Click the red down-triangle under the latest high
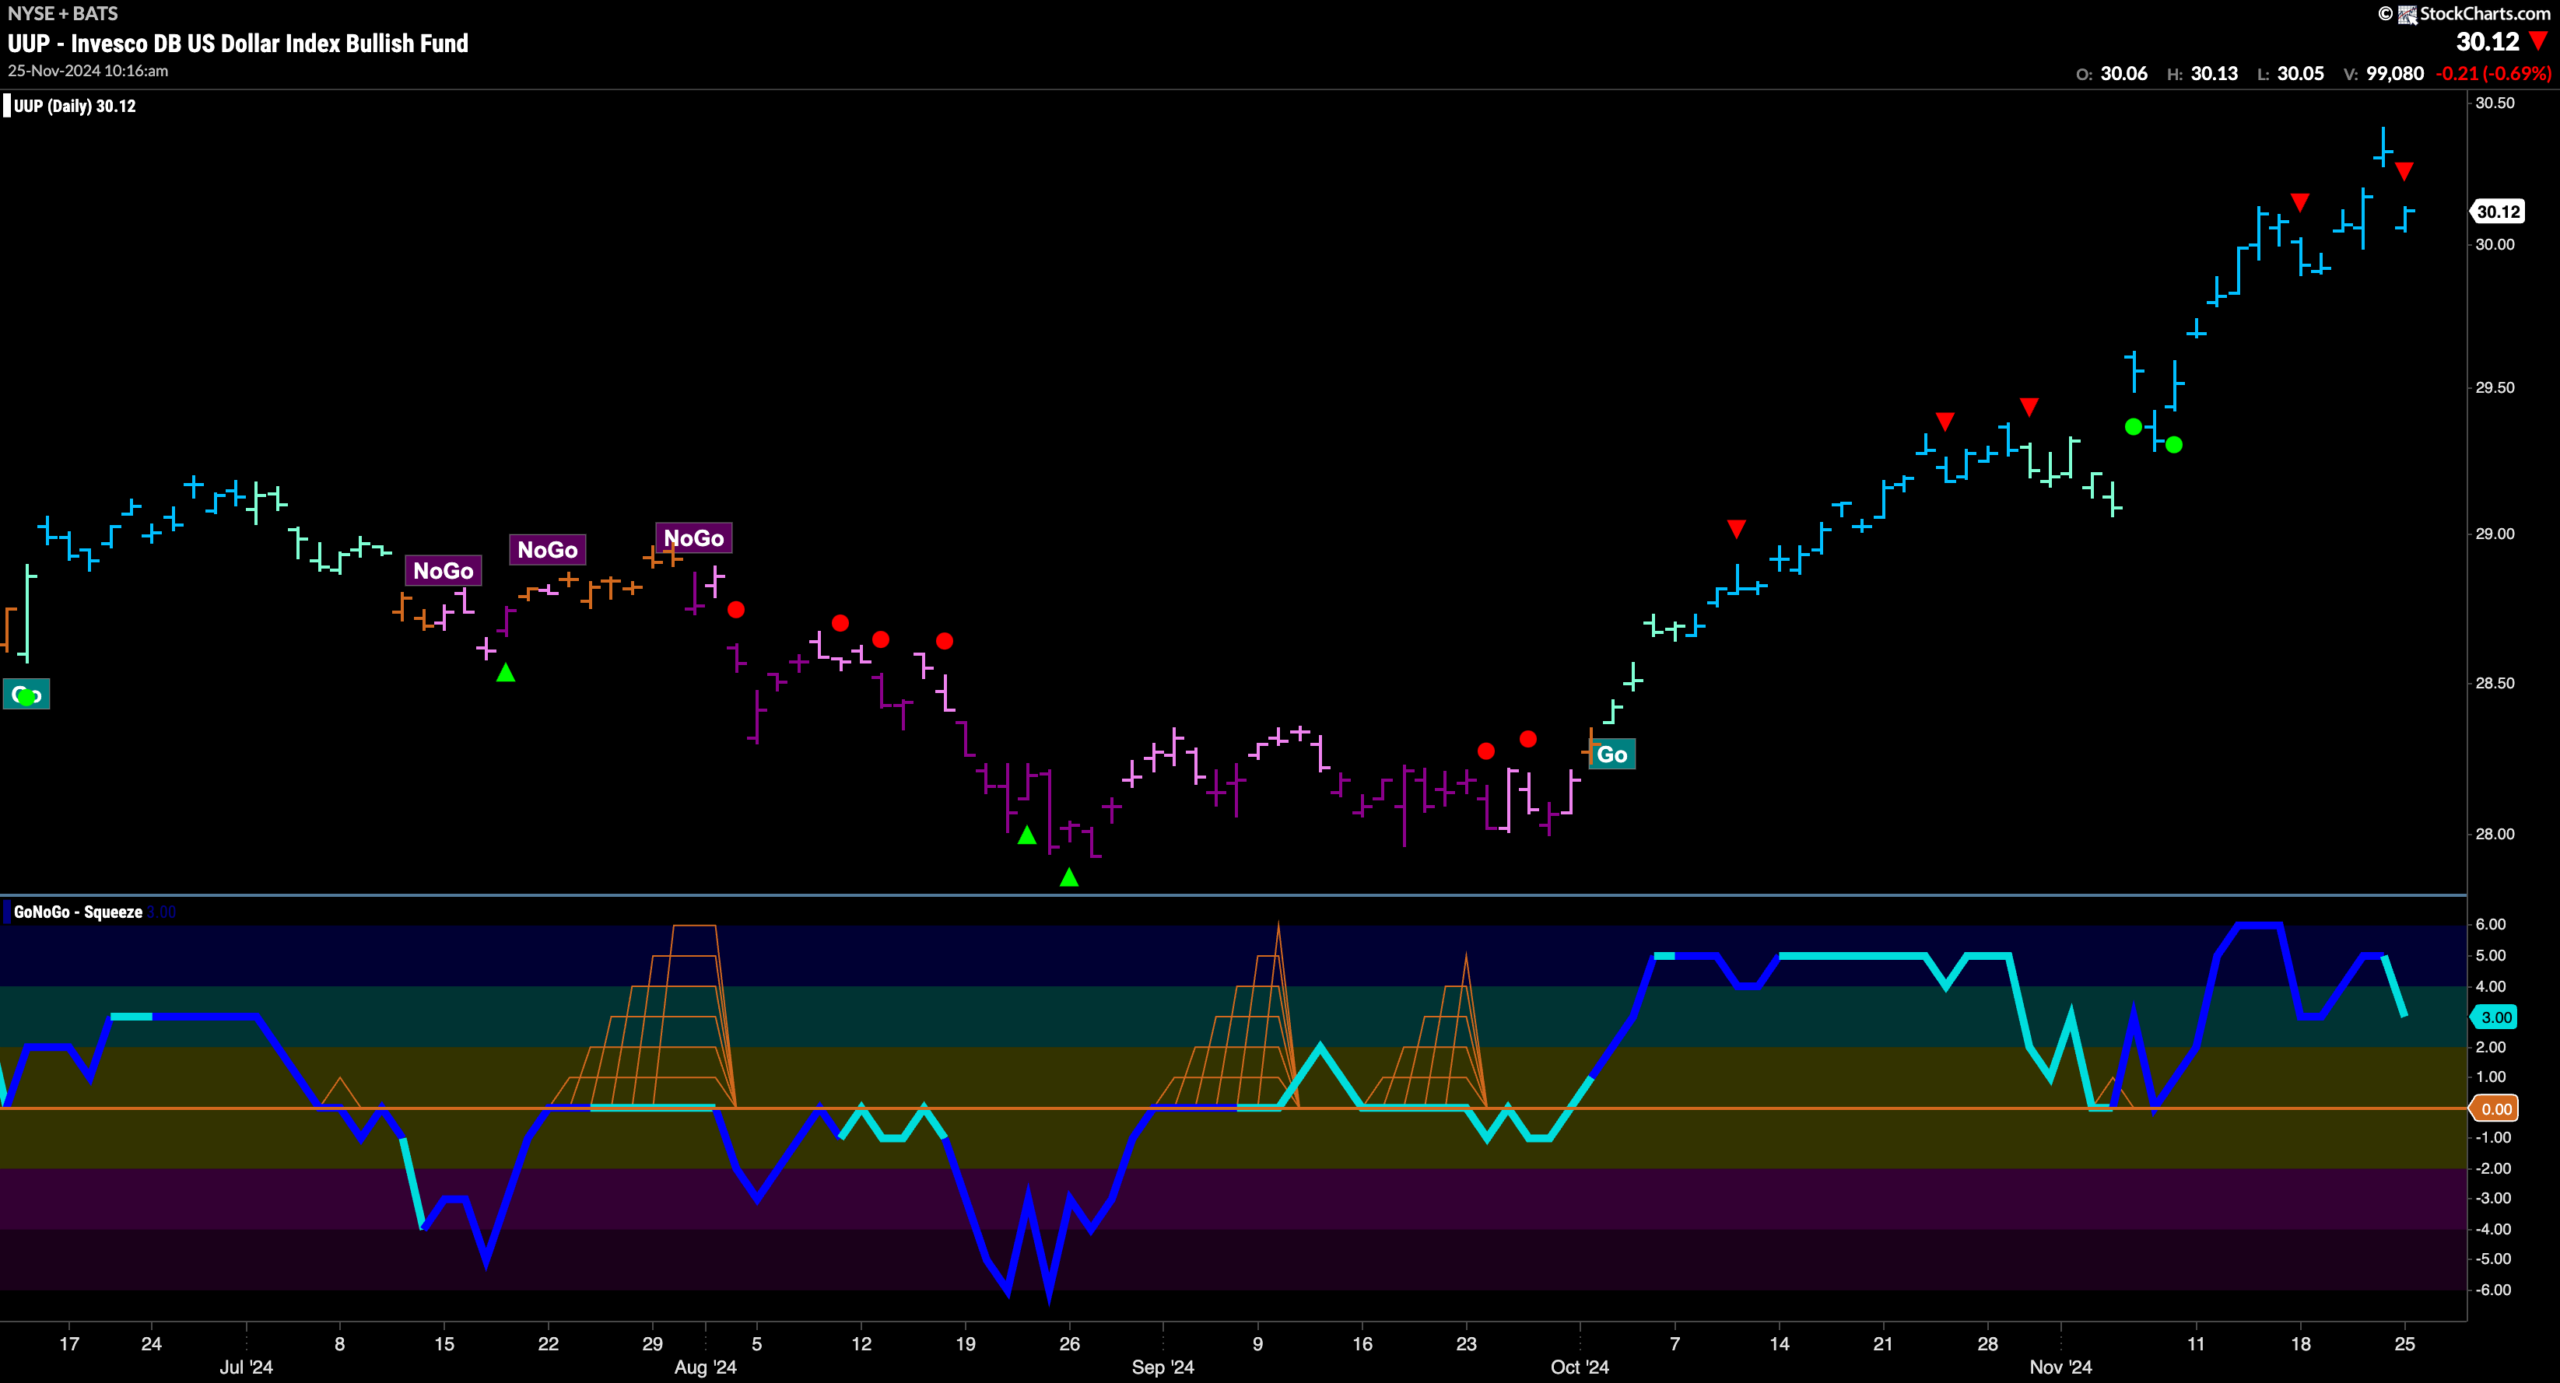Viewport: 2560px width, 1383px height. tap(2404, 171)
